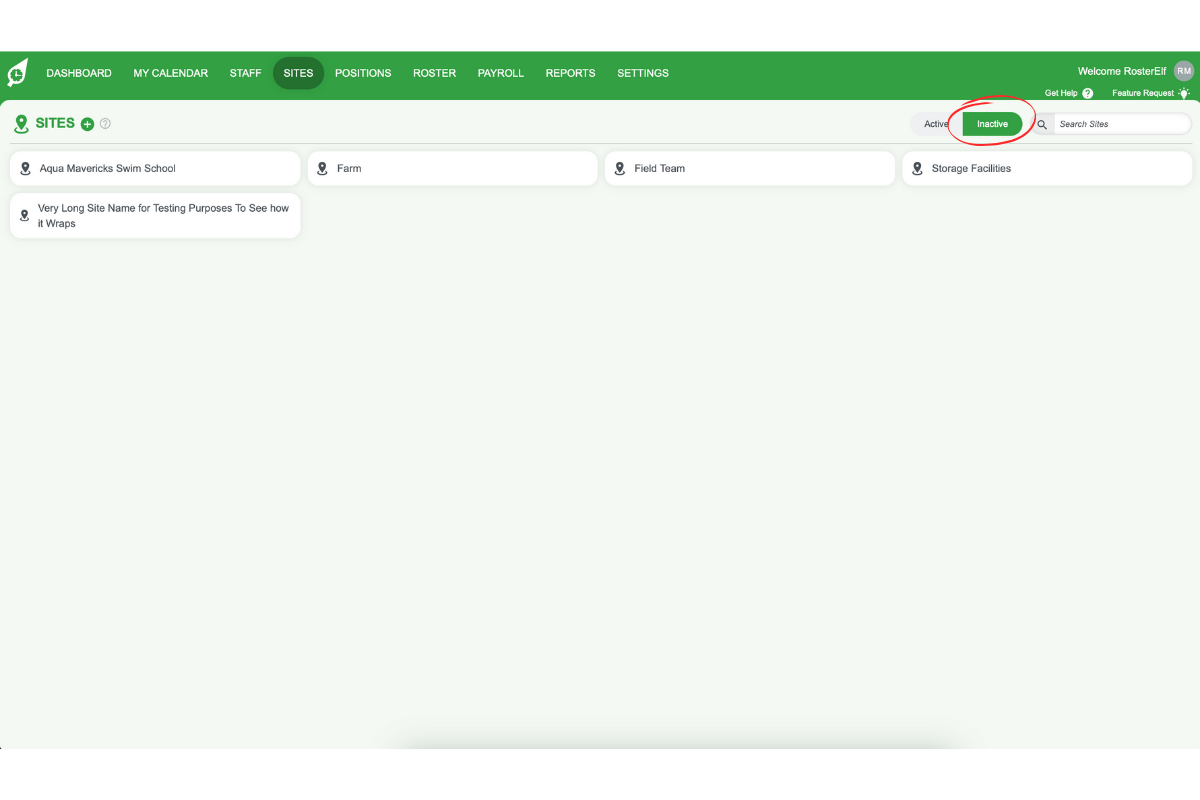Click the magnifier icon next to Search Sites
Image resolution: width=1200 pixels, height=800 pixels.
(x=1041, y=124)
